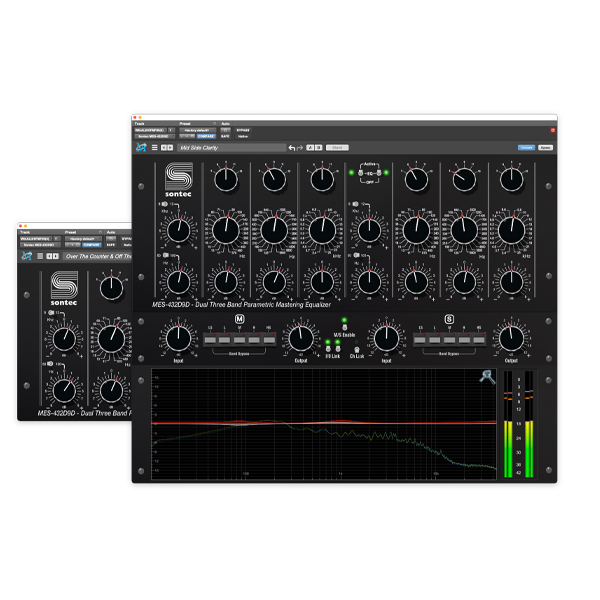Click the undo arrow in plugin toolbar
600x600 pixels.
pyautogui.click(x=292, y=147)
